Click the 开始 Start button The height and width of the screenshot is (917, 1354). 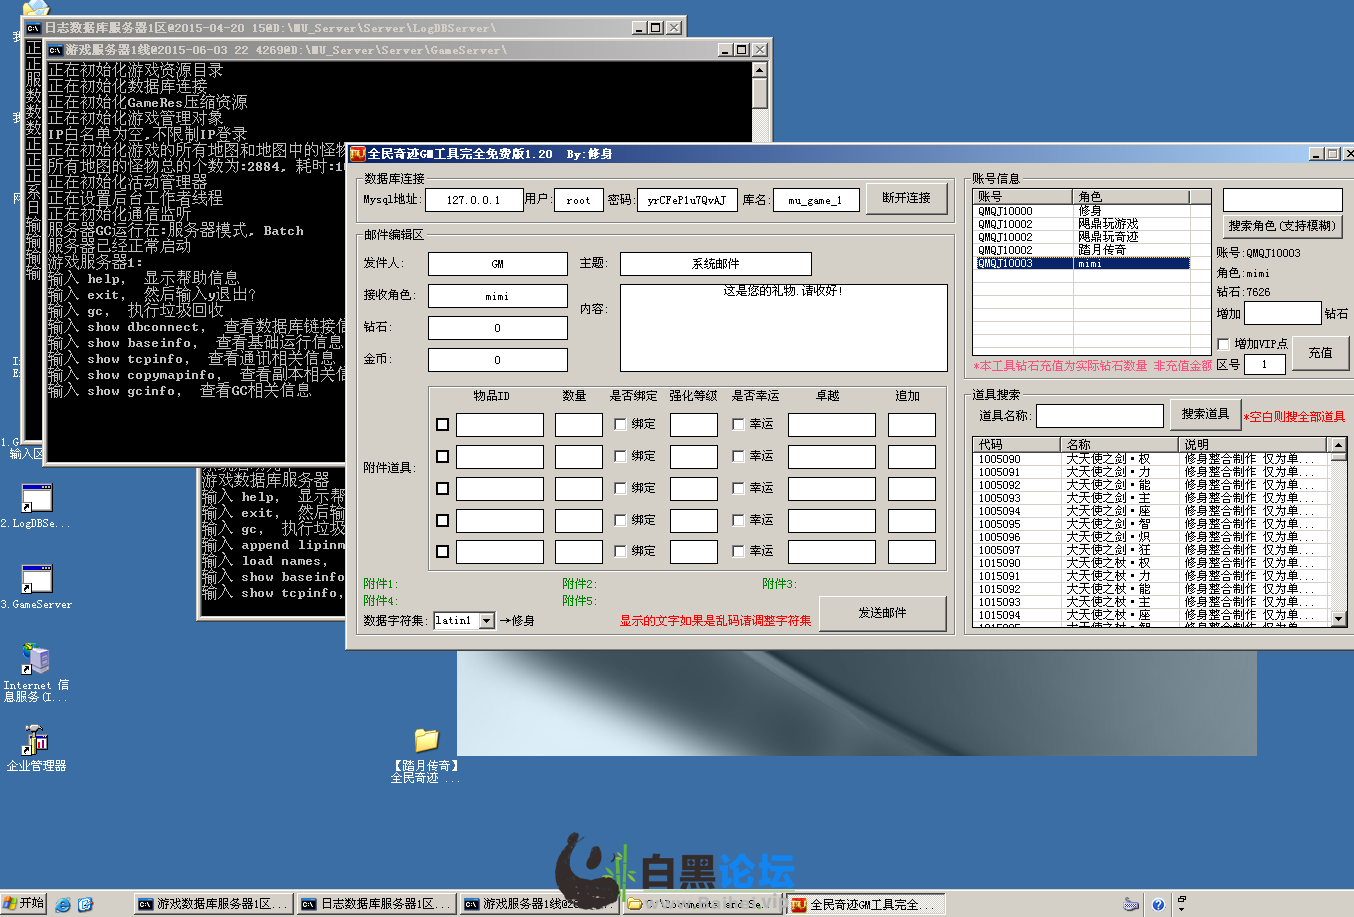24,903
